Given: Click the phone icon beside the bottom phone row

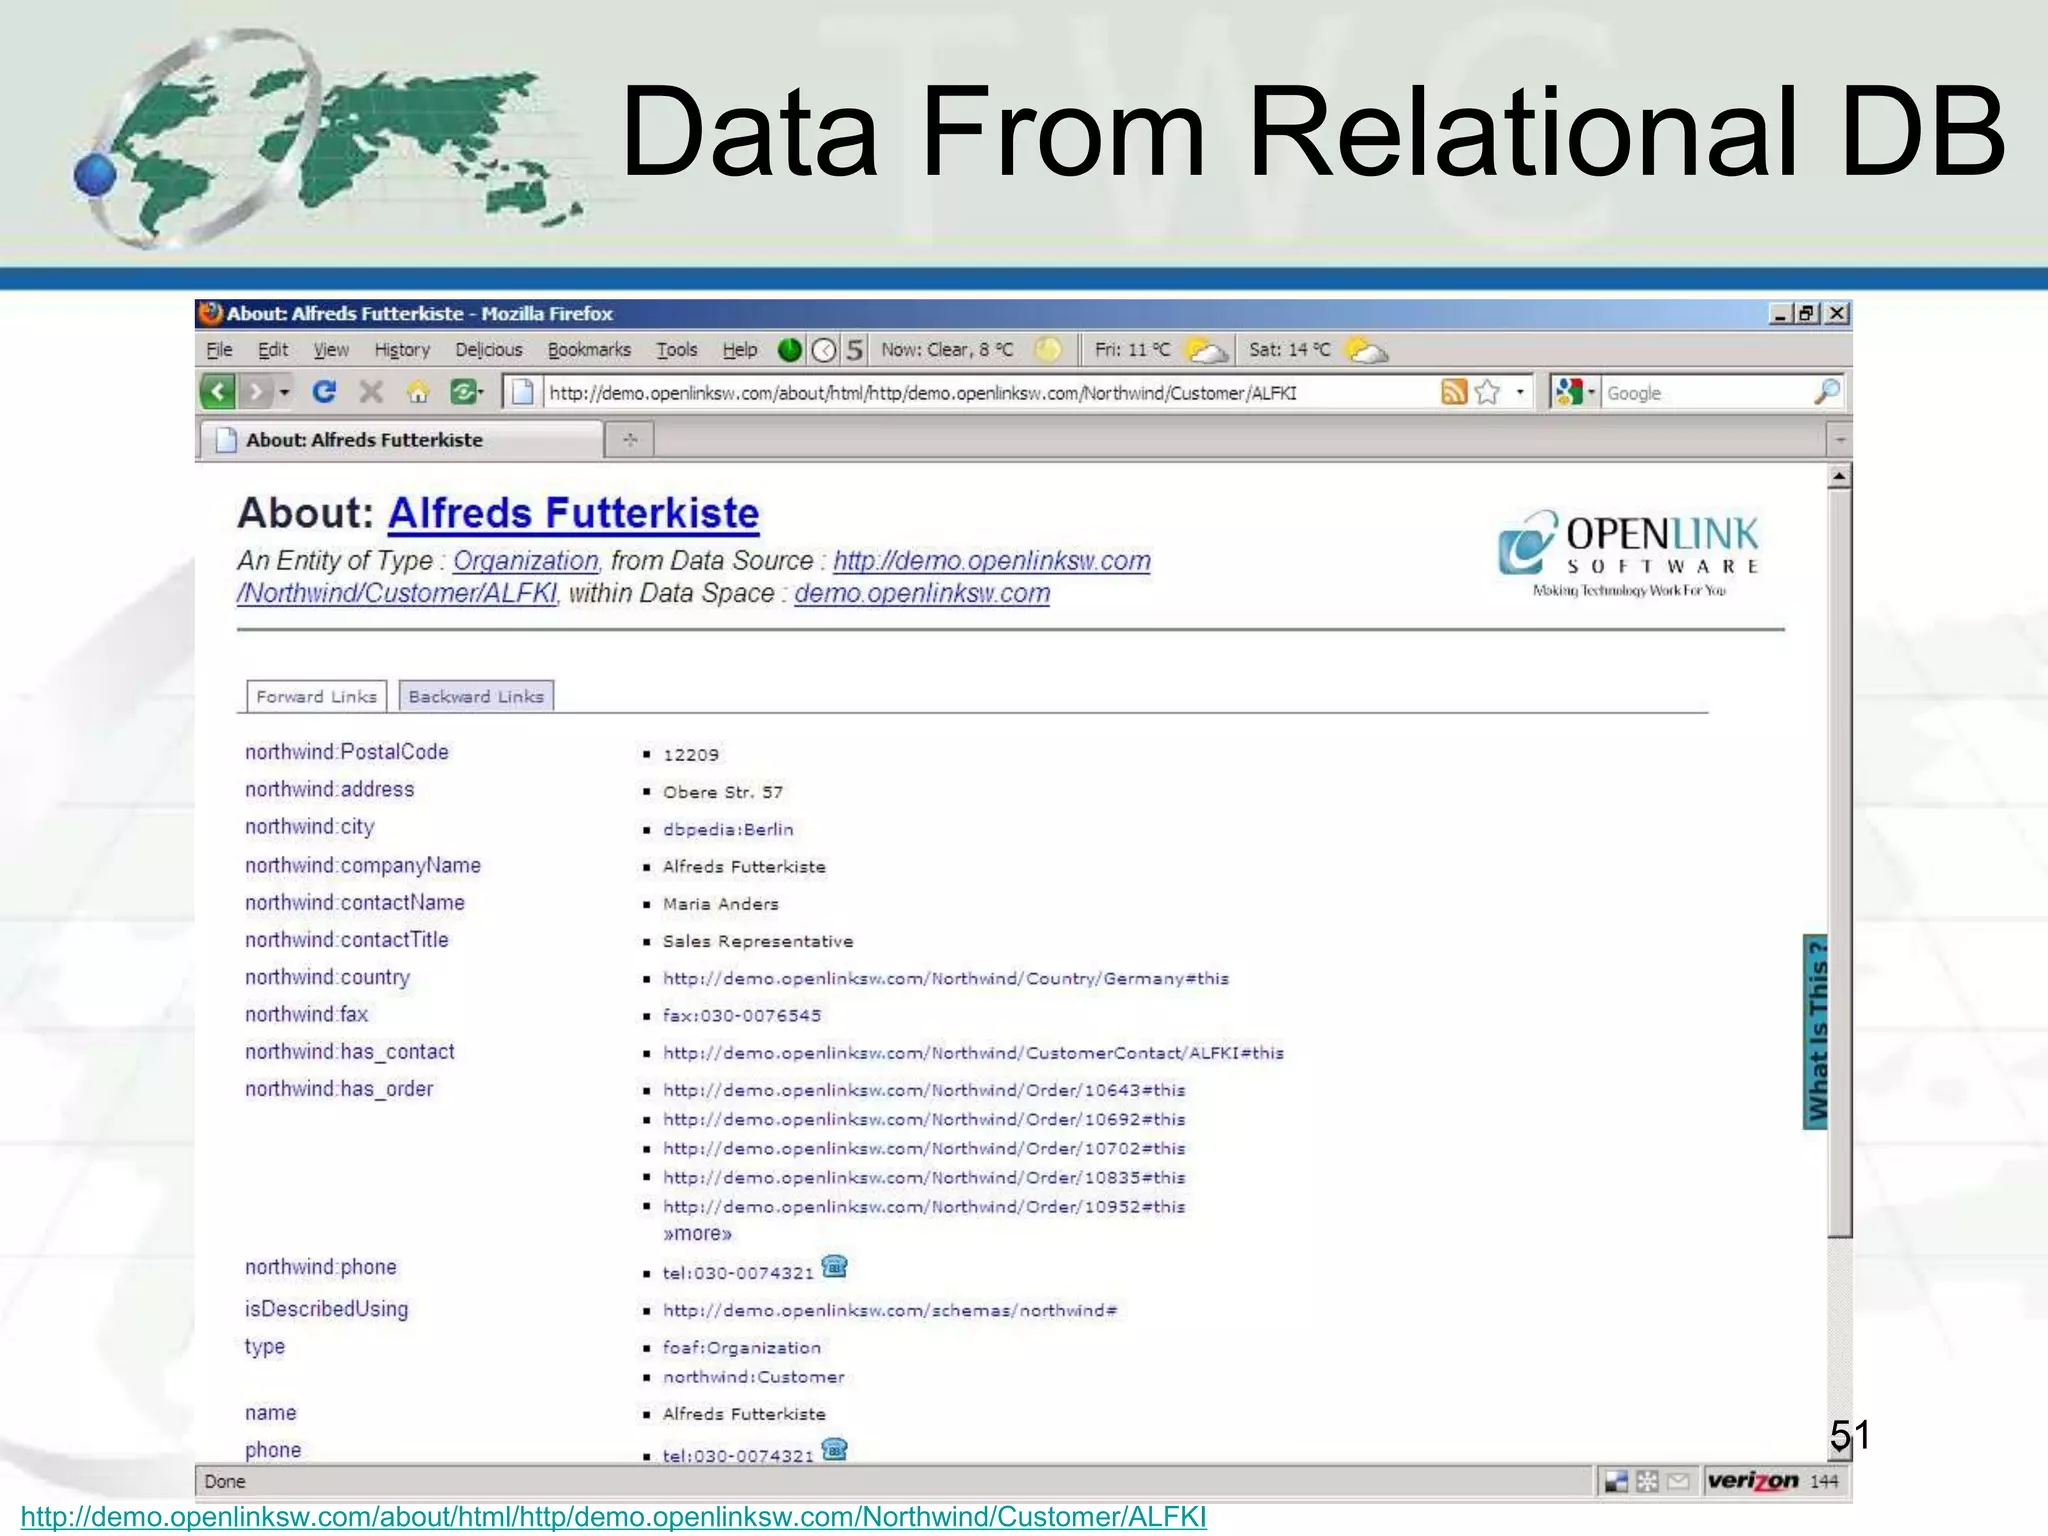Looking at the screenshot, I should tap(835, 1449).
